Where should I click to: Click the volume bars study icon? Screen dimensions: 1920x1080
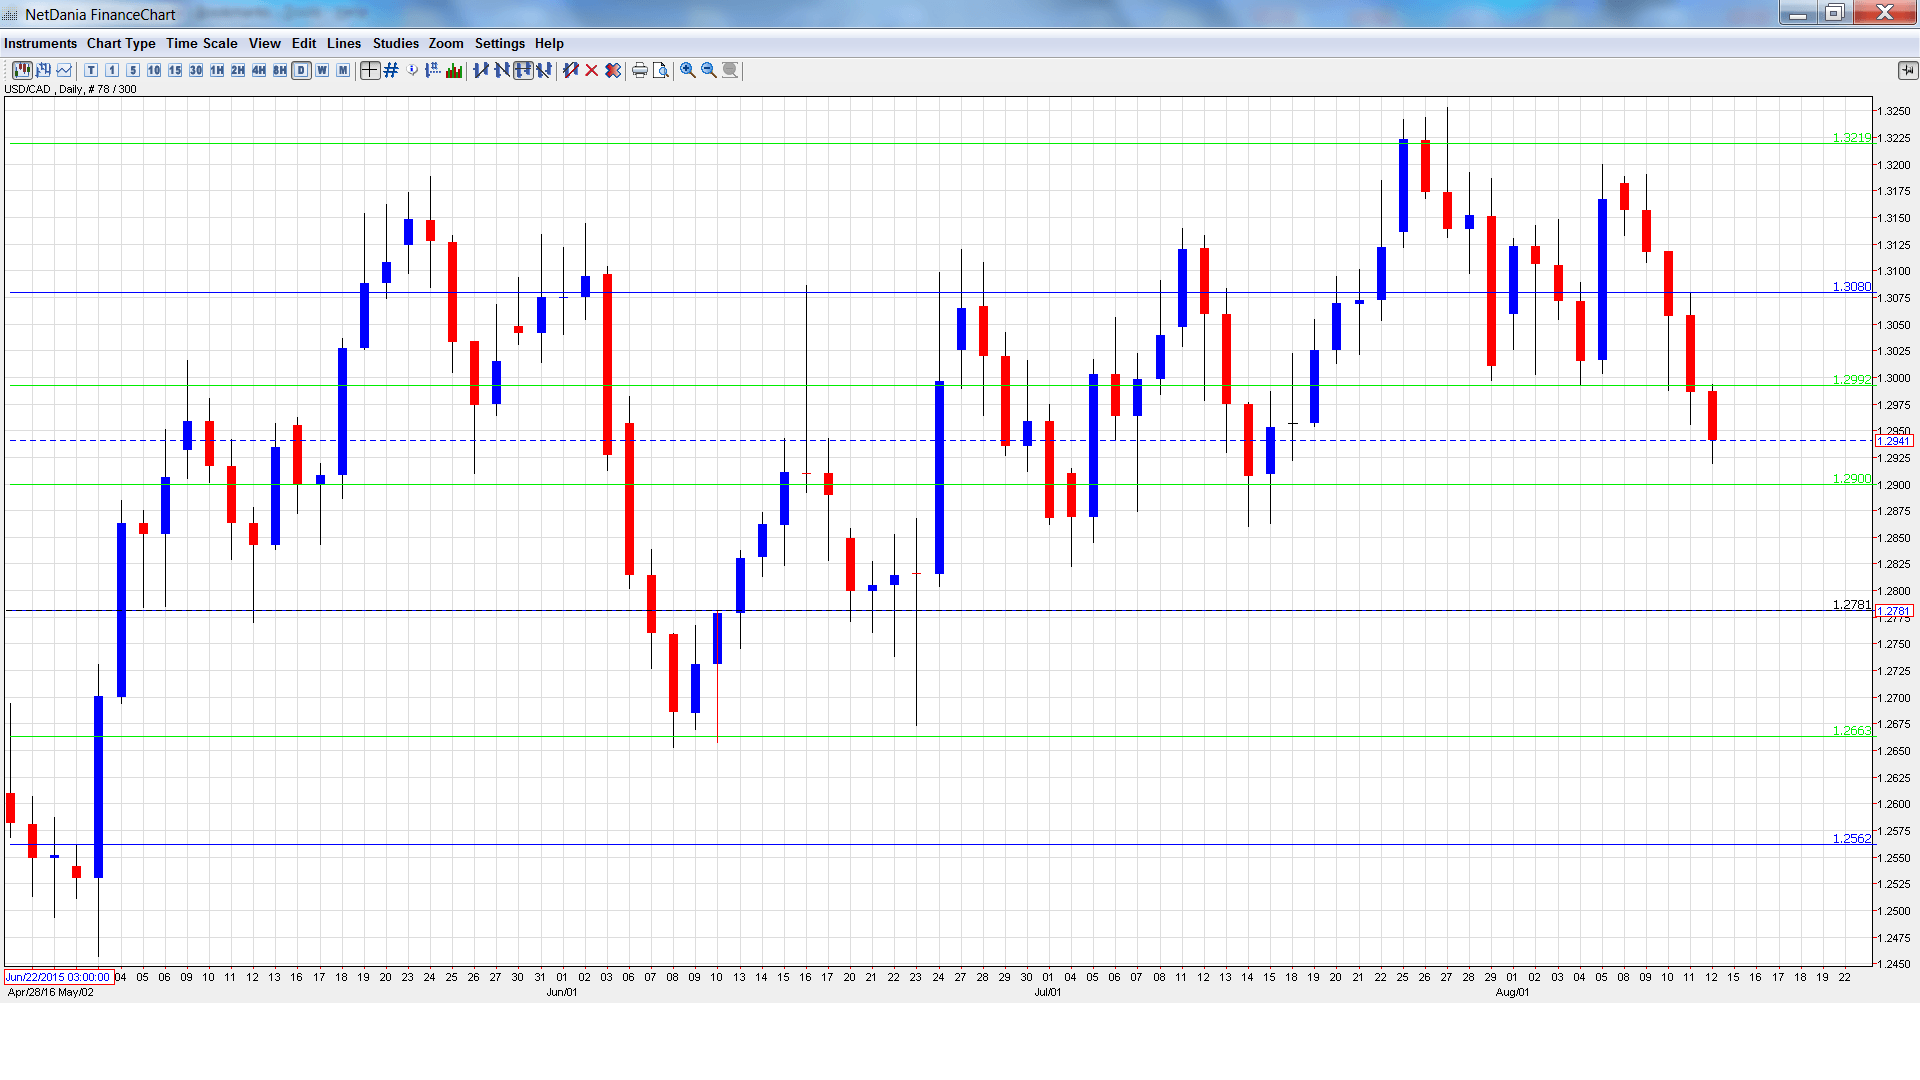pos(454,70)
